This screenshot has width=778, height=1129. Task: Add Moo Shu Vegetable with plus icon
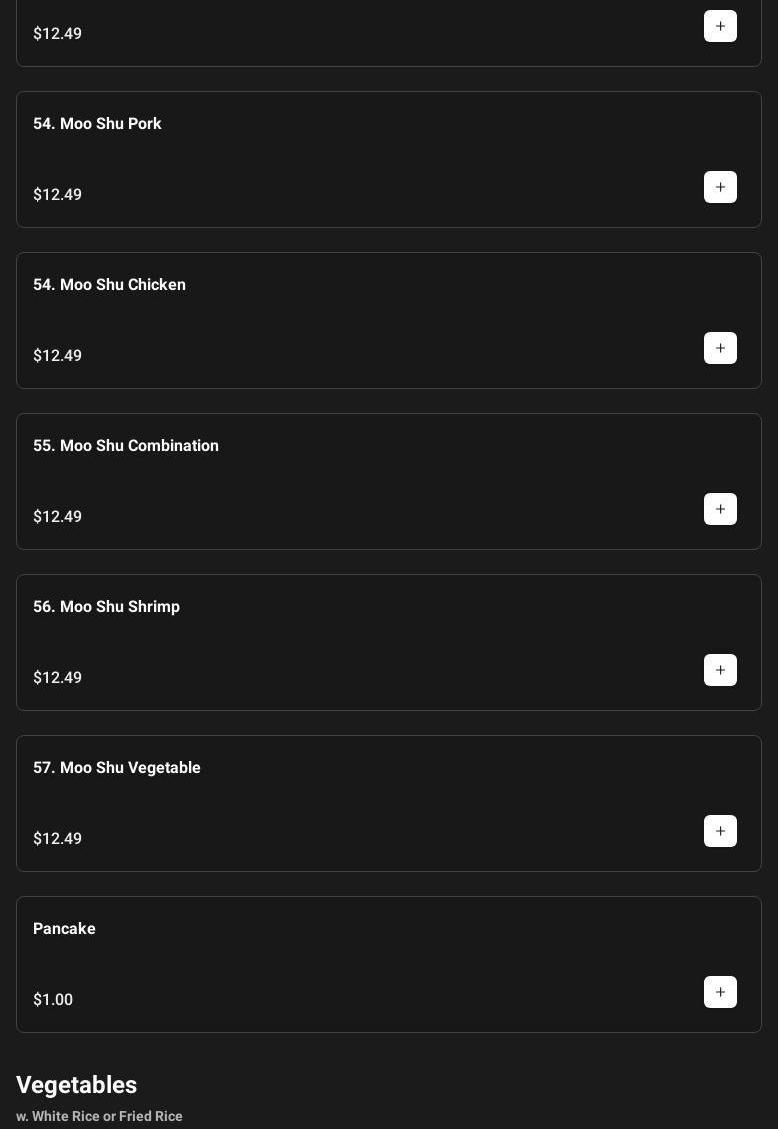click(x=720, y=831)
